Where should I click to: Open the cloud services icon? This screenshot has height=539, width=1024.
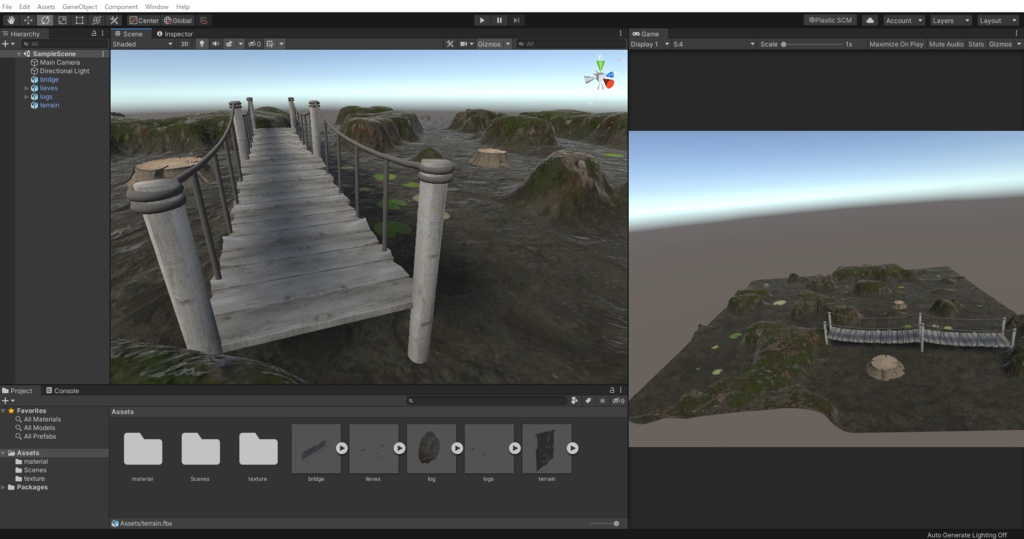(870, 20)
